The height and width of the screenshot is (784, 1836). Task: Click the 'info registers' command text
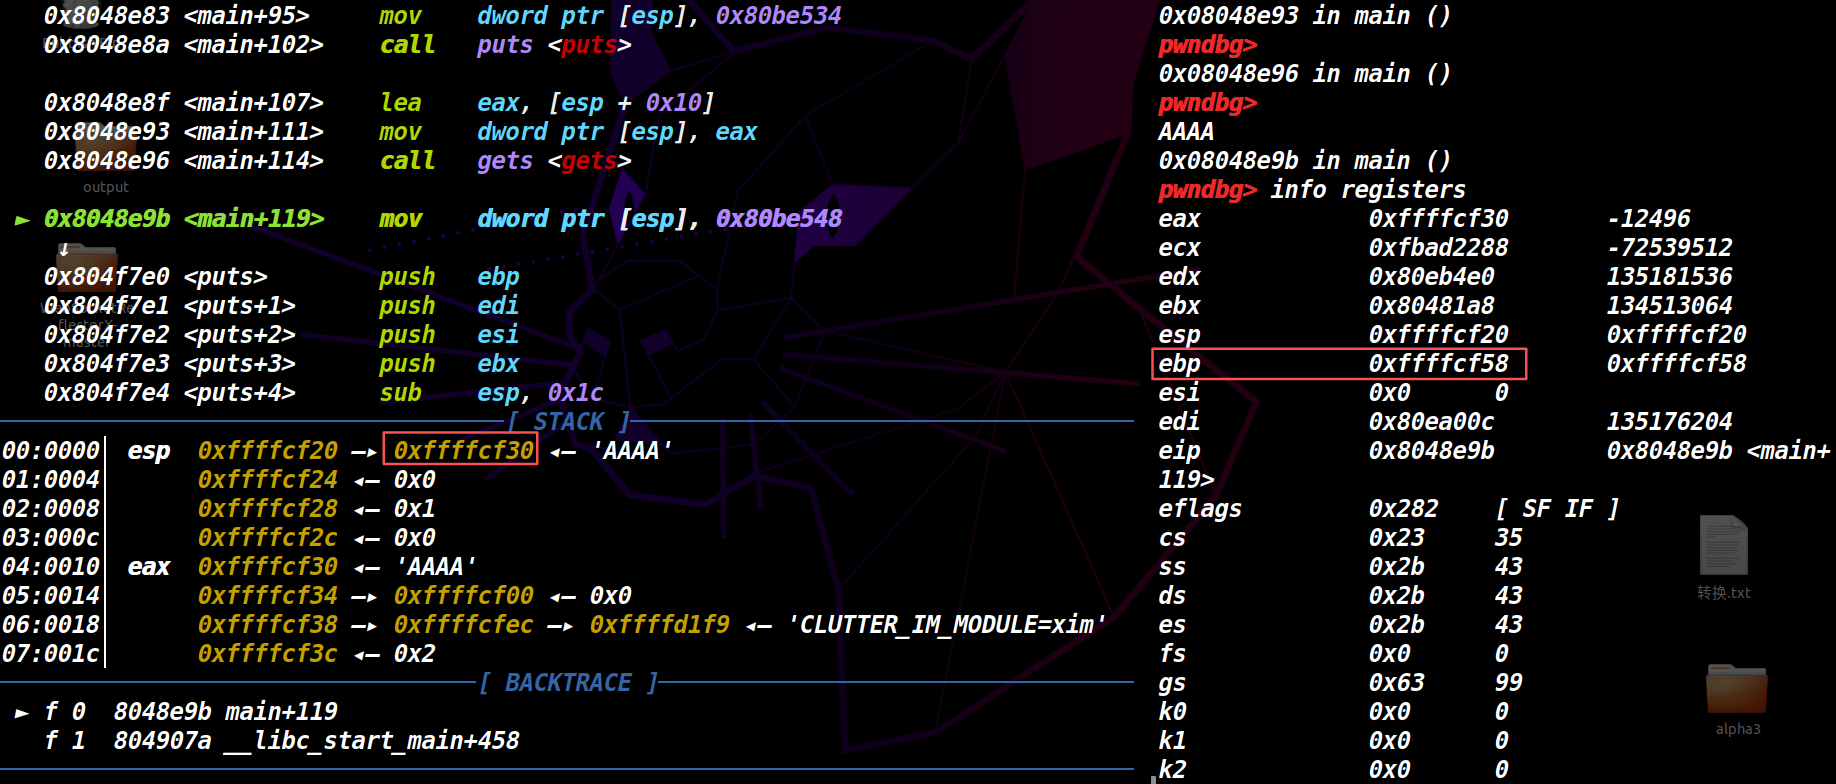(x=1367, y=190)
